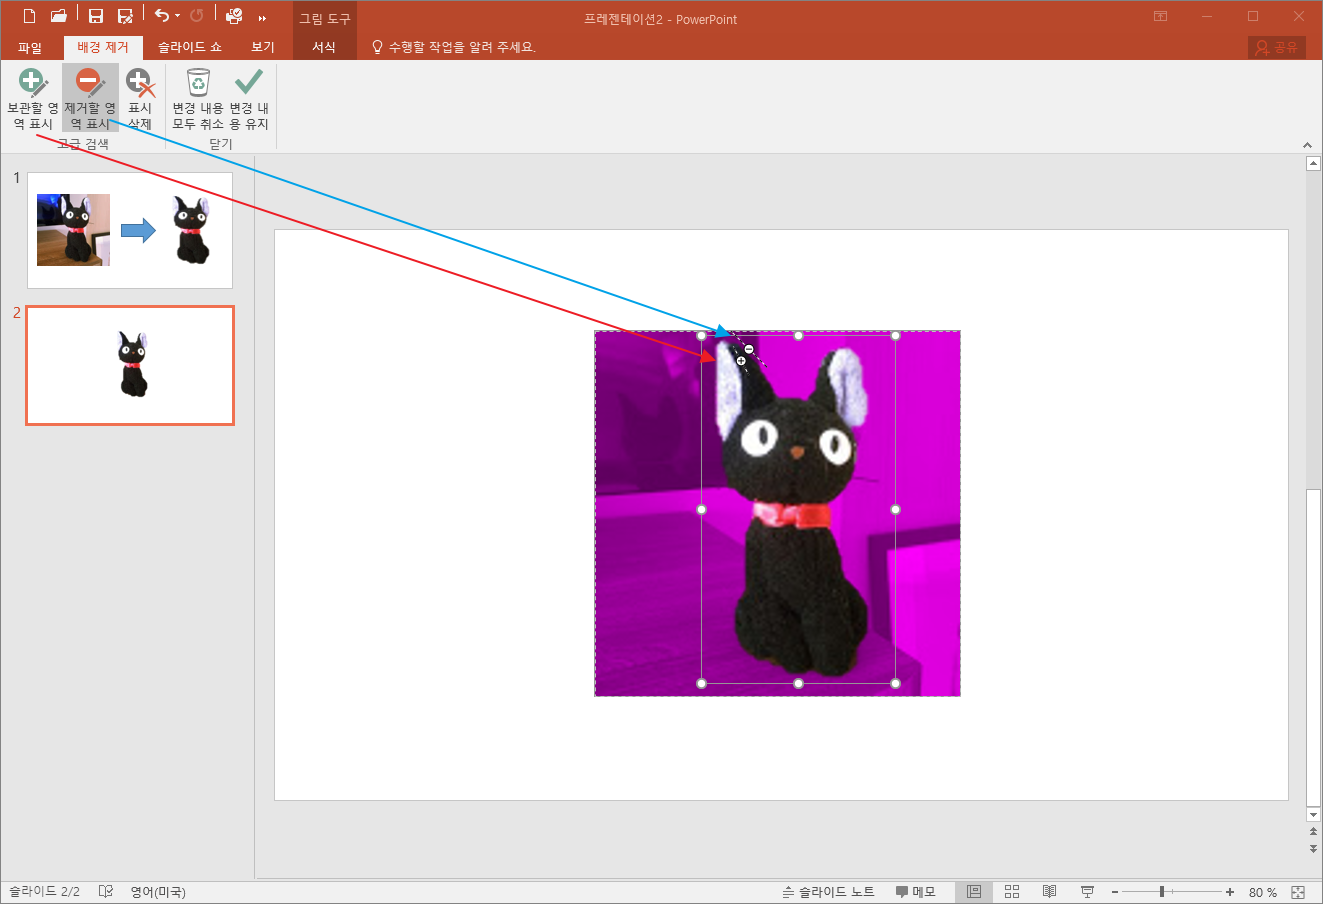Click the Redo icon

click(197, 16)
